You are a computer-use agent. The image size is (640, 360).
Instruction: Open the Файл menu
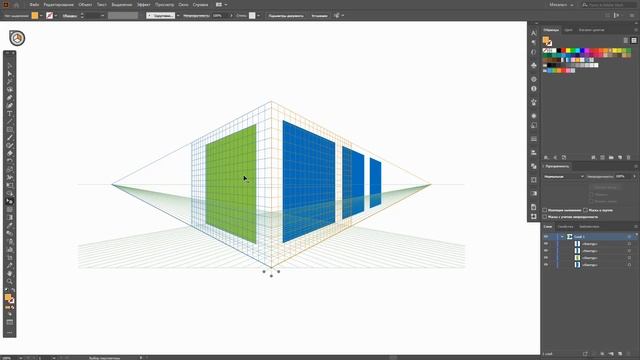point(34,4)
